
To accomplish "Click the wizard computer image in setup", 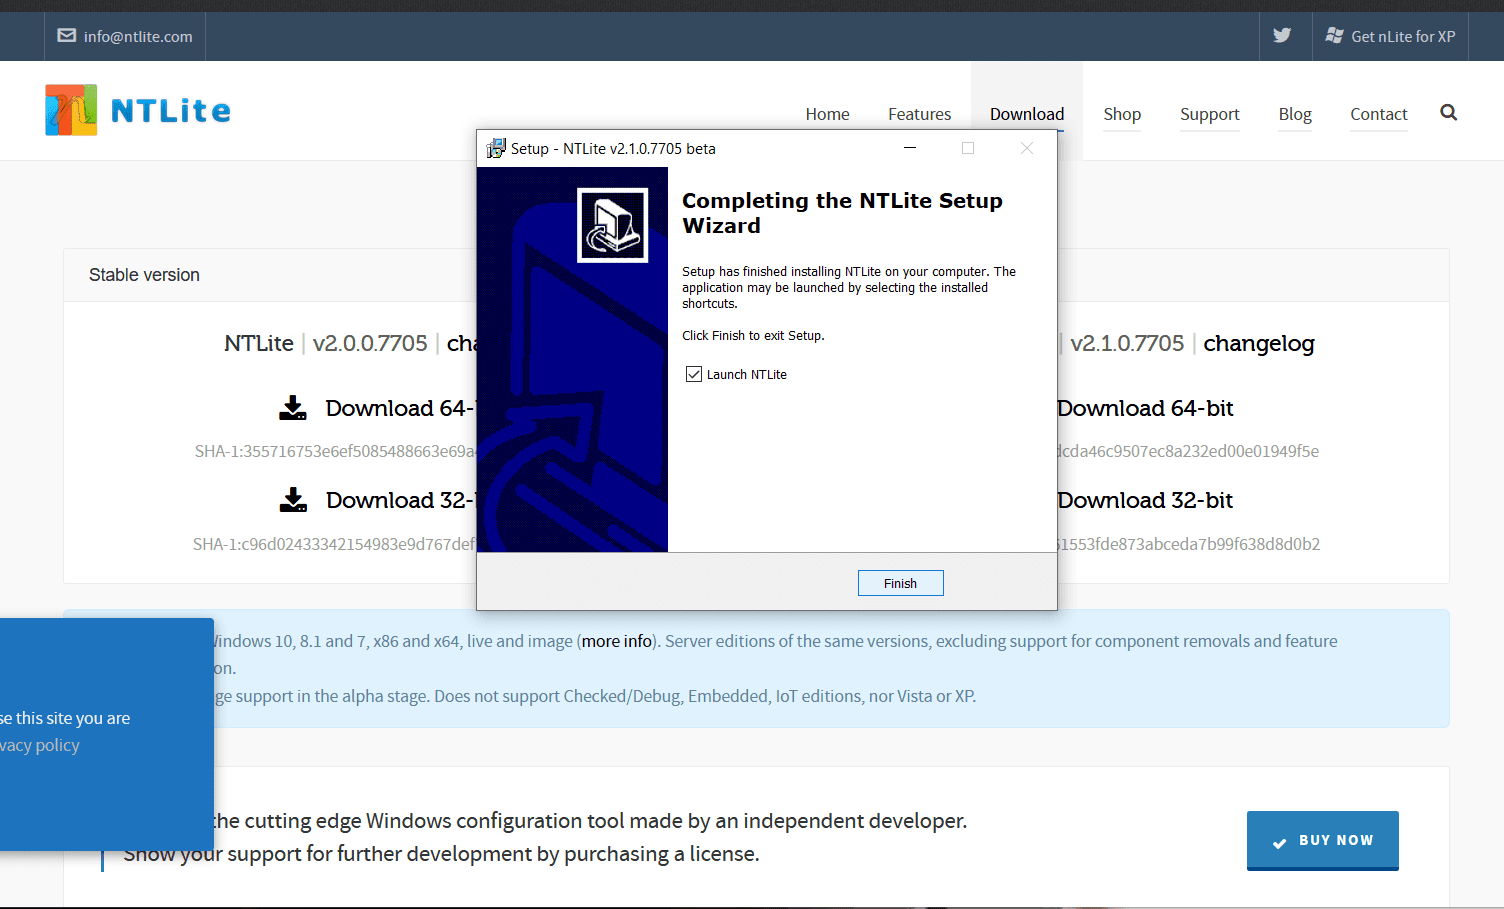I will [613, 226].
